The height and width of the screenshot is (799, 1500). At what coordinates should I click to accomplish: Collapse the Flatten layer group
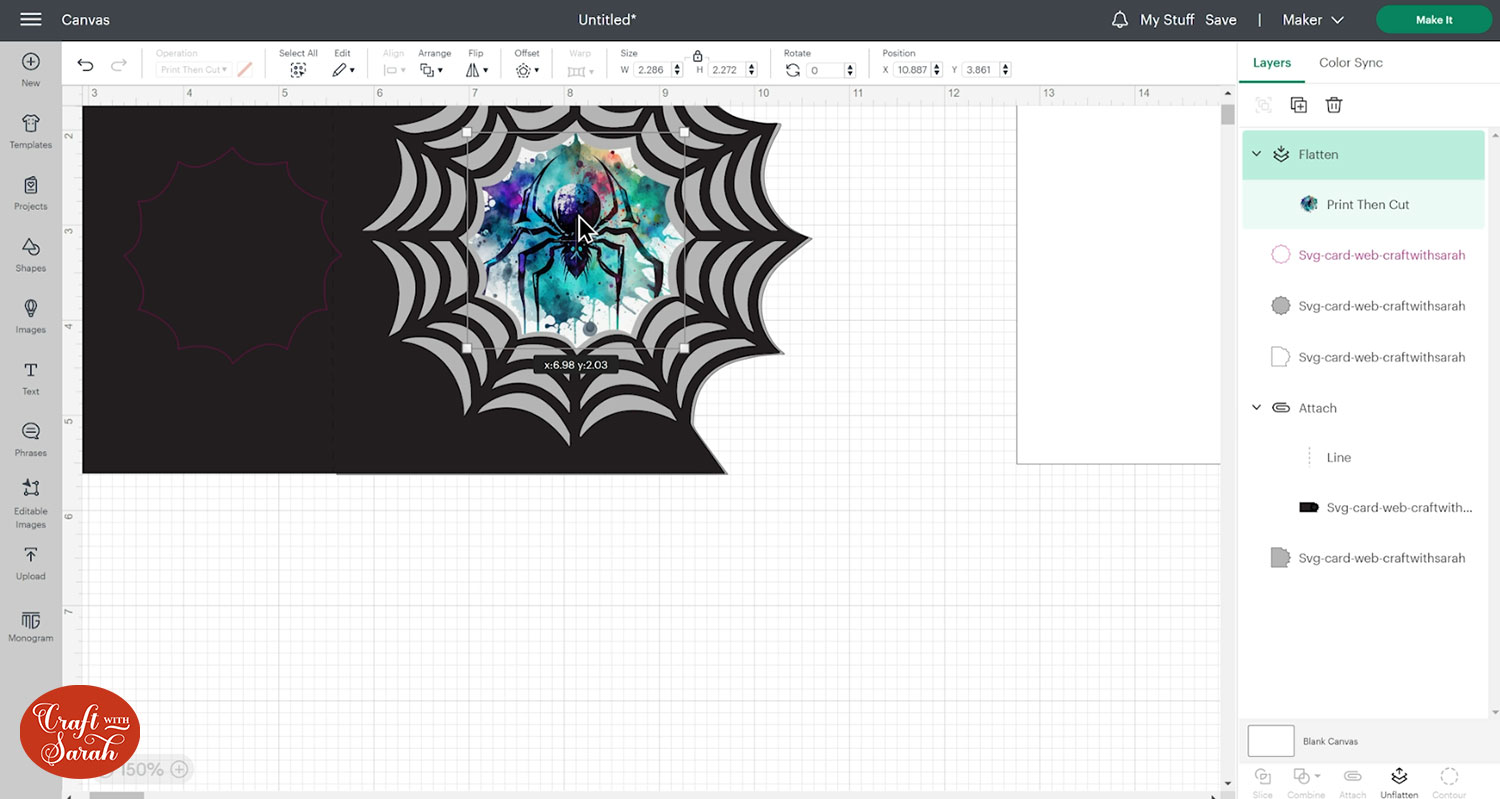(1257, 154)
